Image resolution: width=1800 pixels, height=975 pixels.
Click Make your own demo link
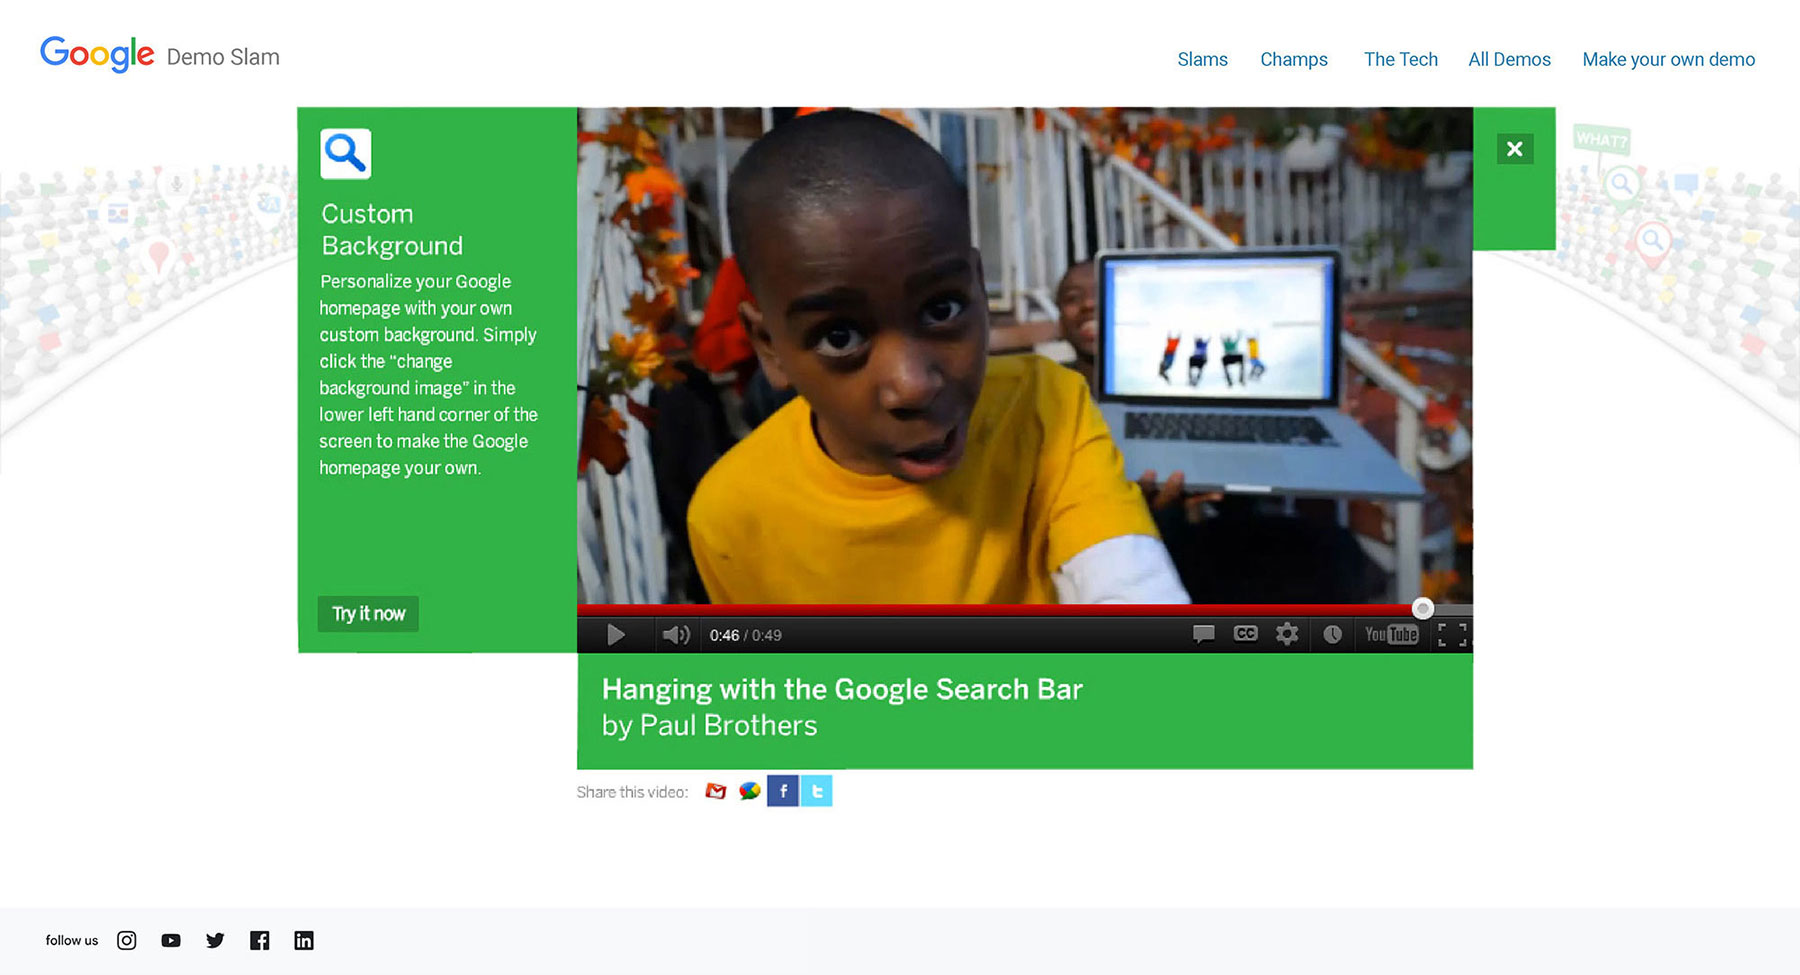click(1668, 59)
